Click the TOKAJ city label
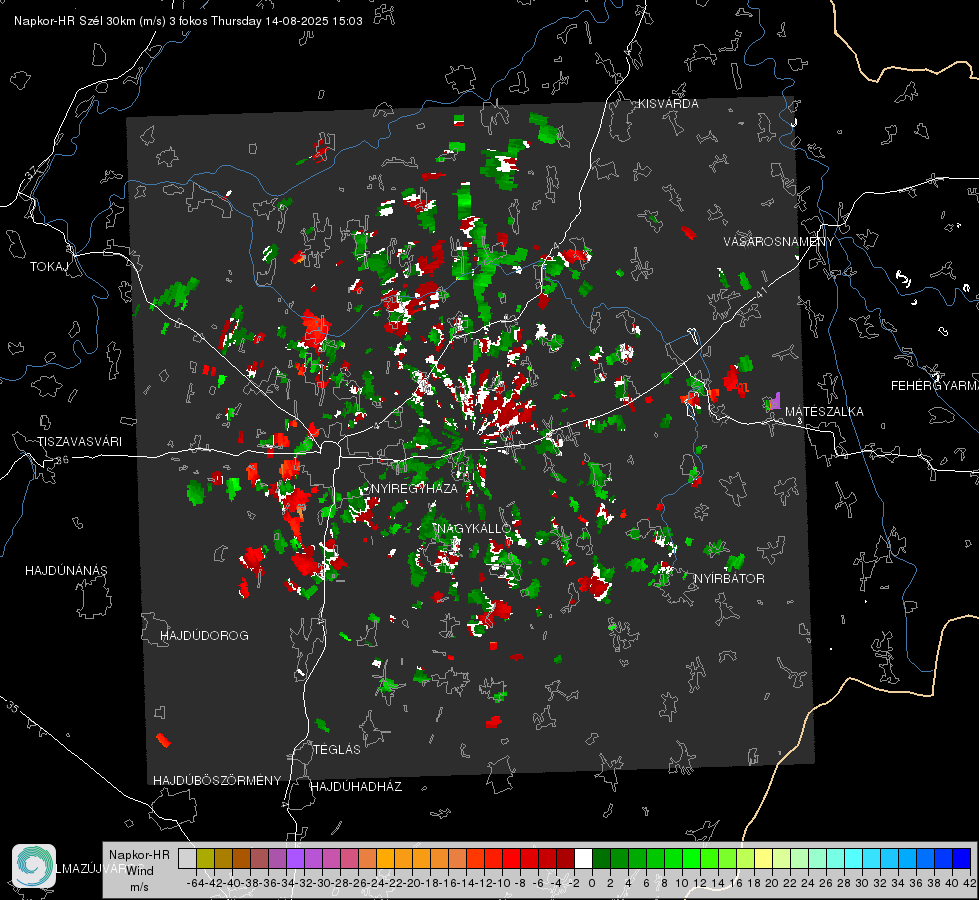This screenshot has width=979, height=900. click(x=49, y=267)
